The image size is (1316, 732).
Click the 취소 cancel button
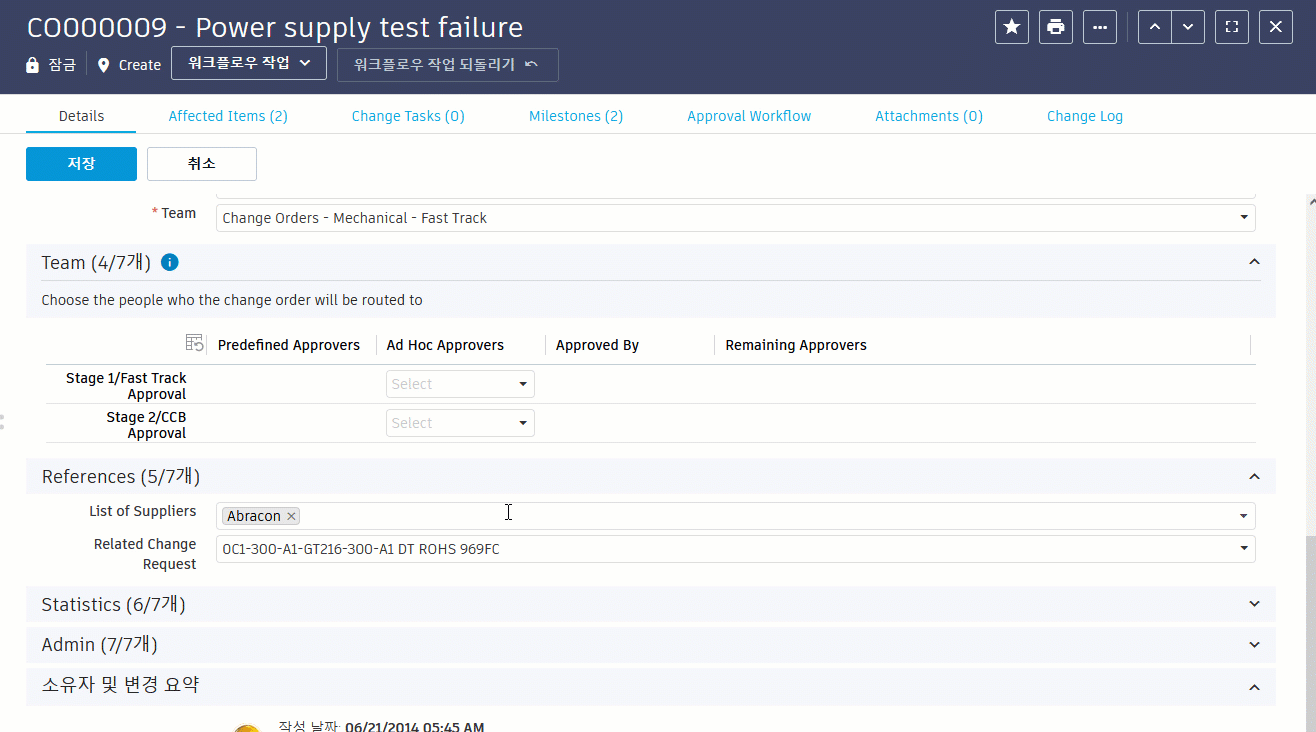coord(202,164)
